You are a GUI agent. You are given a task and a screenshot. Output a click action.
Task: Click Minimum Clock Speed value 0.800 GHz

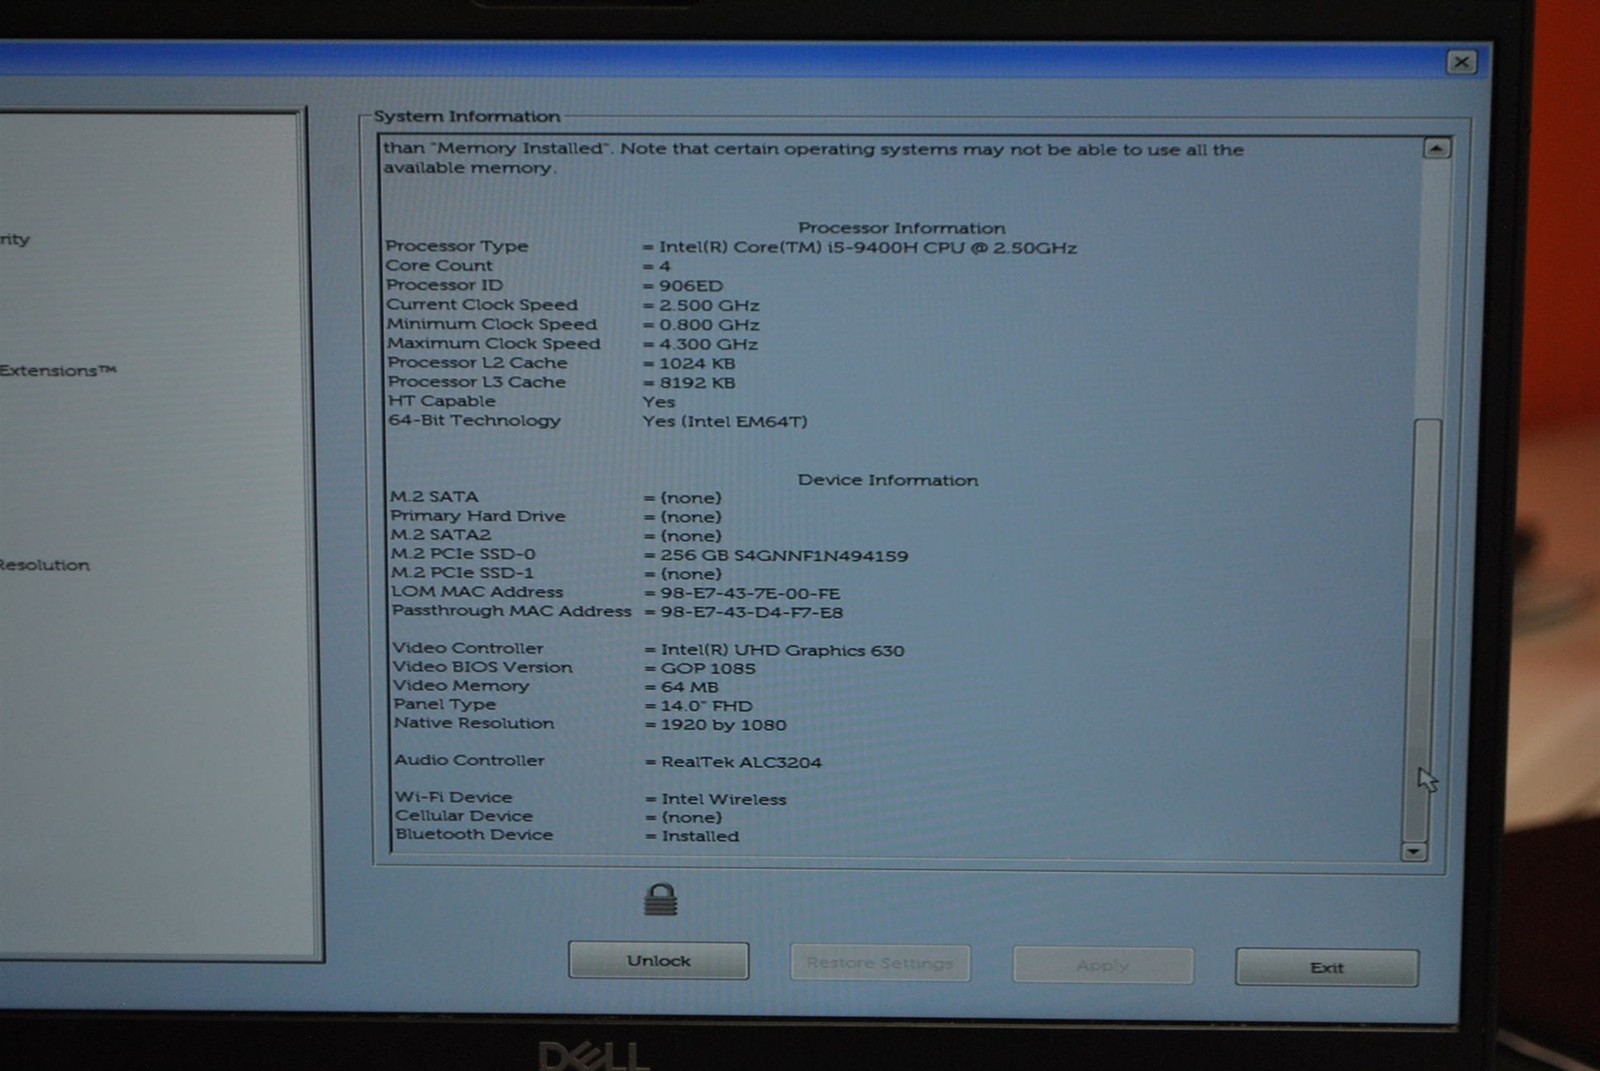tap(709, 325)
